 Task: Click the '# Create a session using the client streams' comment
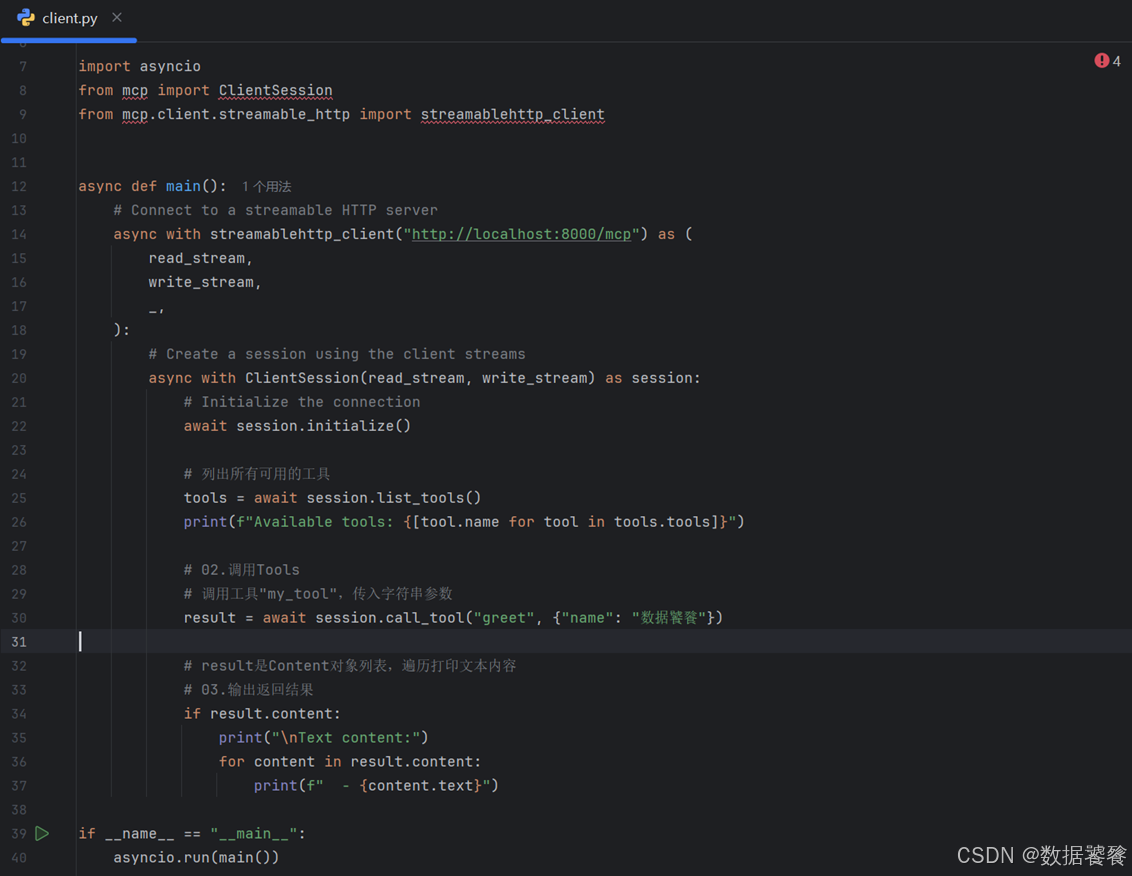pos(337,354)
